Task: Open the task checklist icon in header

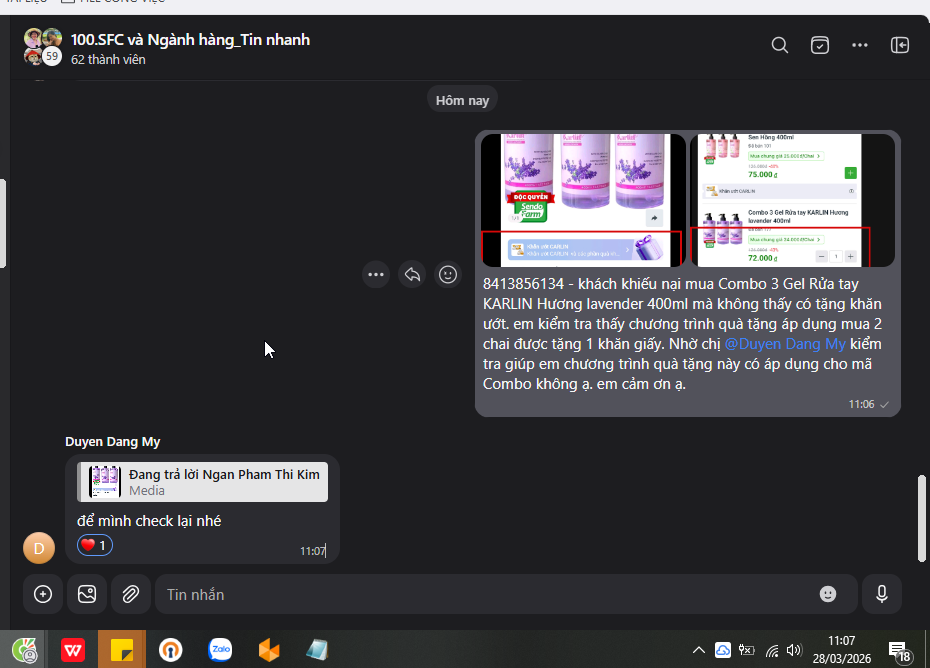Action: (x=820, y=45)
